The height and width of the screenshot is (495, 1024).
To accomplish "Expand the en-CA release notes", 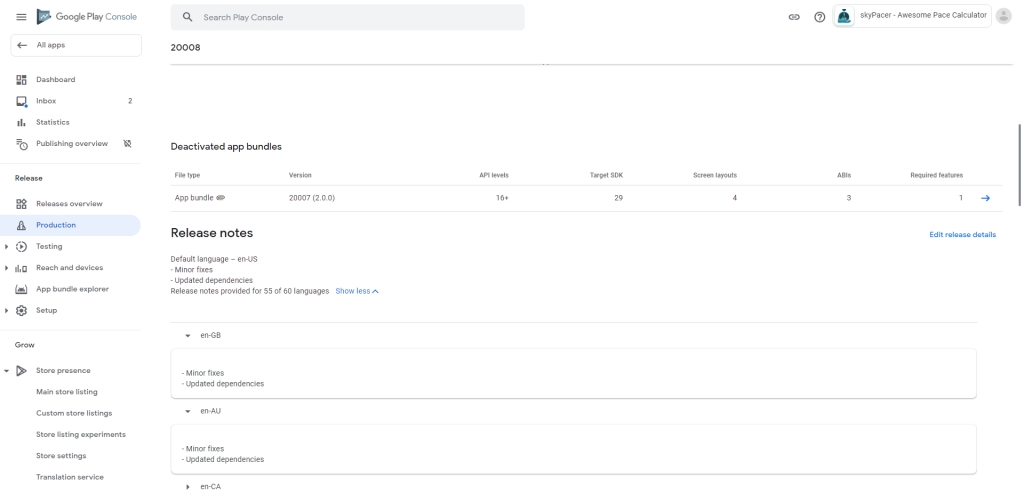I will [188, 487].
